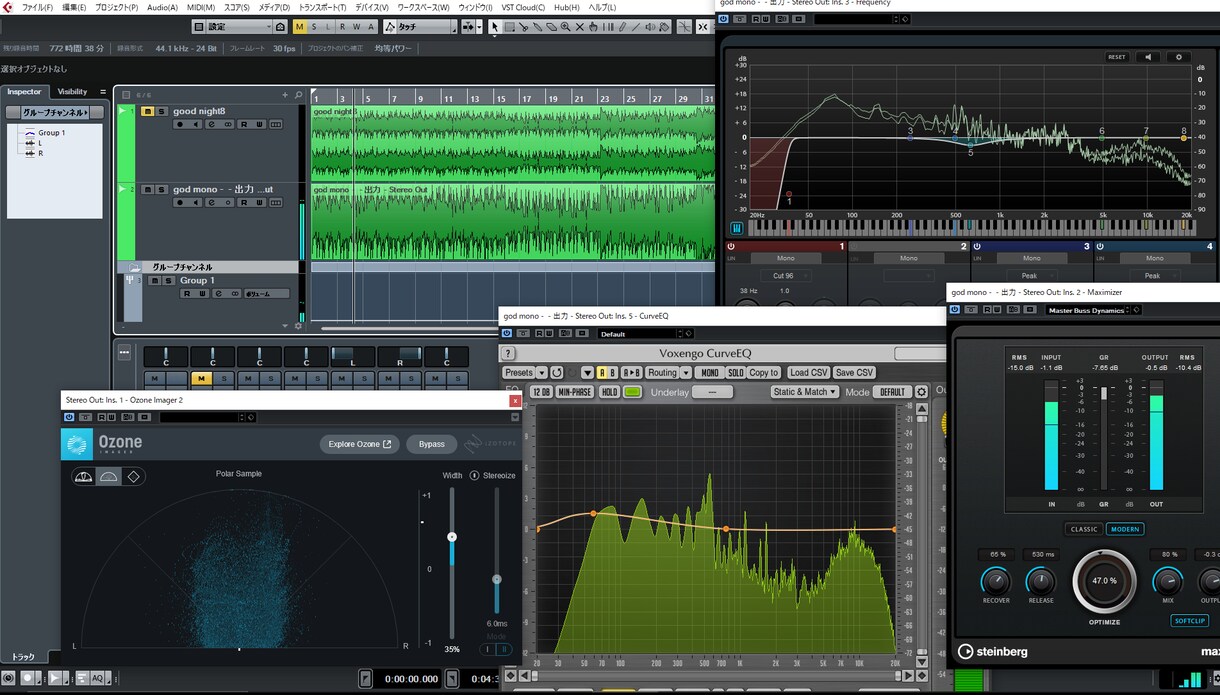Open the MIDI(M) menu

(x=200, y=7)
